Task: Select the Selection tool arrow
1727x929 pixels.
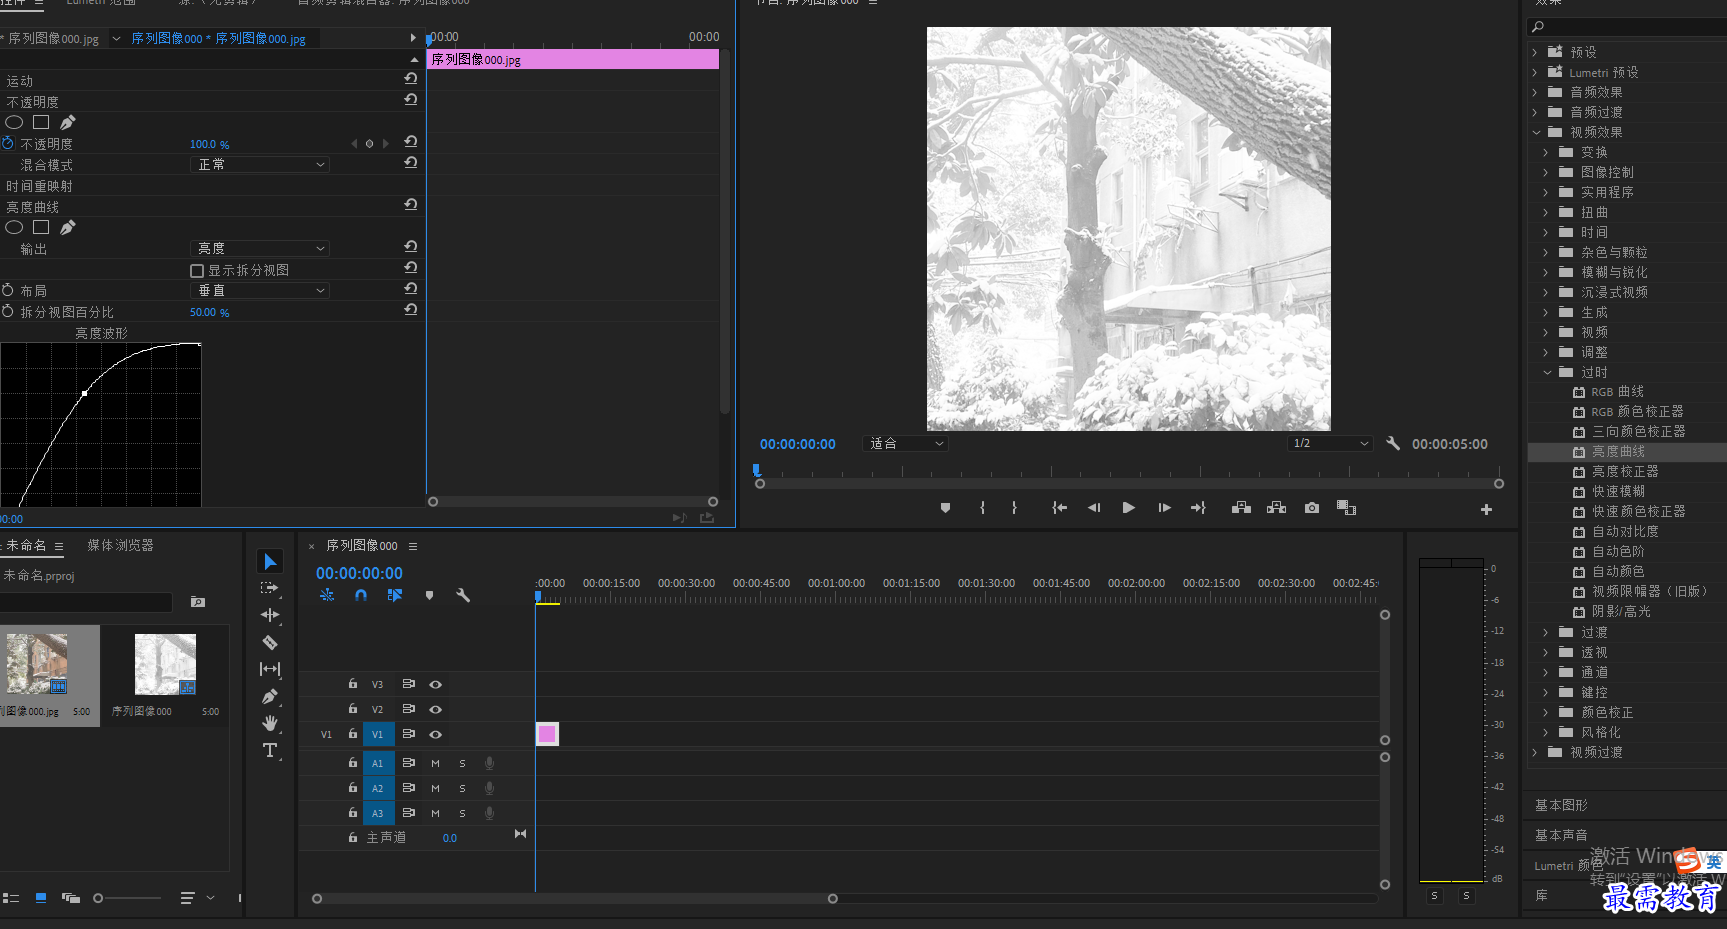Action: (270, 561)
